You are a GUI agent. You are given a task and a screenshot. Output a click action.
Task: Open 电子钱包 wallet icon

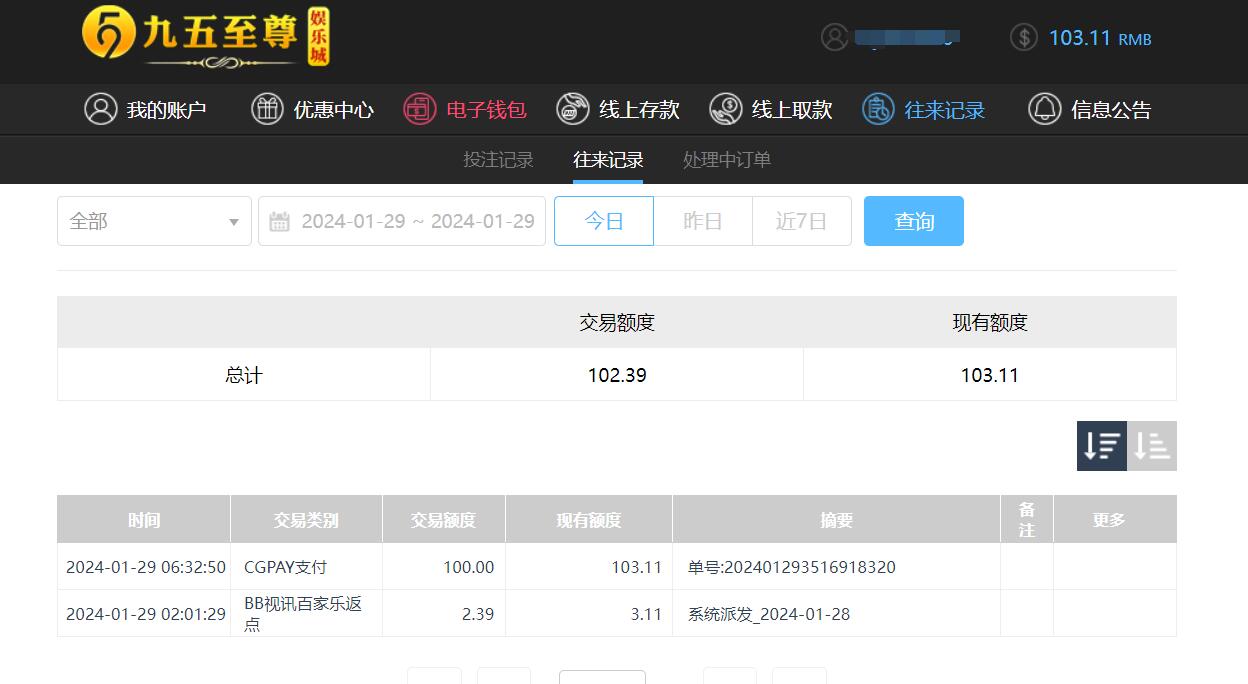tap(420, 109)
